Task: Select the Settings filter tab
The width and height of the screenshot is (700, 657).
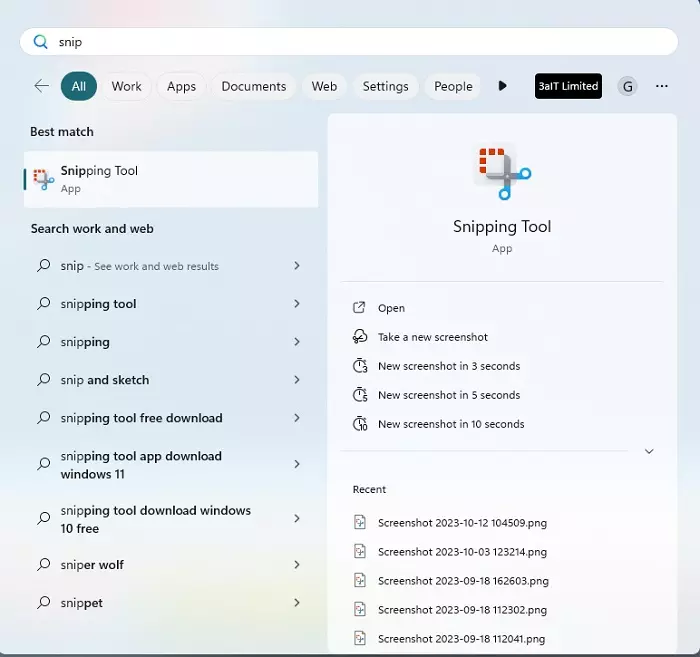Action: click(x=385, y=86)
